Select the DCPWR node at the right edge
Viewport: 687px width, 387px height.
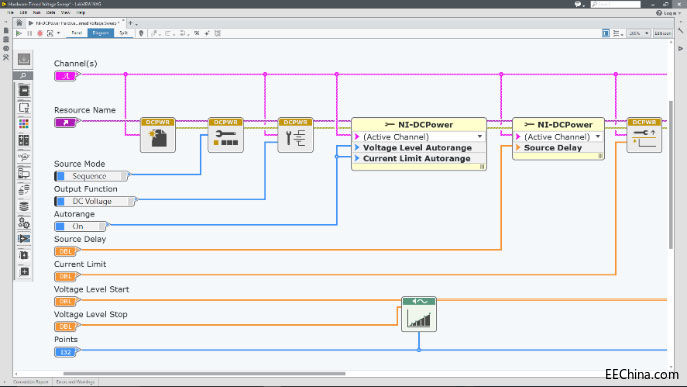pos(644,135)
